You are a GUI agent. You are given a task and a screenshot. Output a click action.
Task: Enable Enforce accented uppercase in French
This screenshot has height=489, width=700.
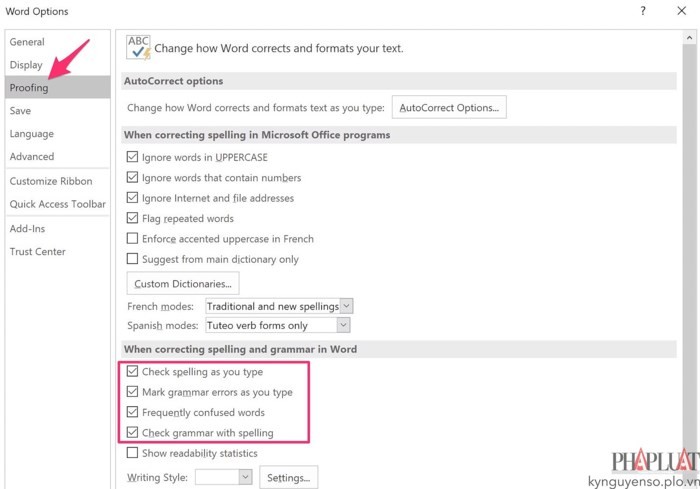click(x=132, y=239)
